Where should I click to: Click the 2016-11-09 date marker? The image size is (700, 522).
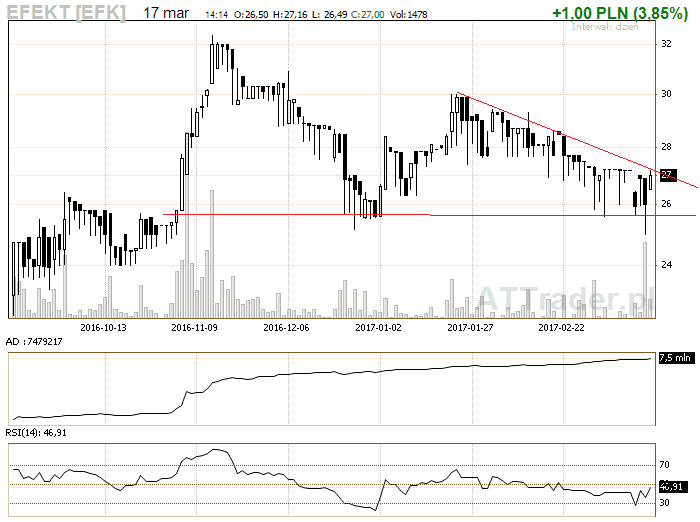pos(195,326)
